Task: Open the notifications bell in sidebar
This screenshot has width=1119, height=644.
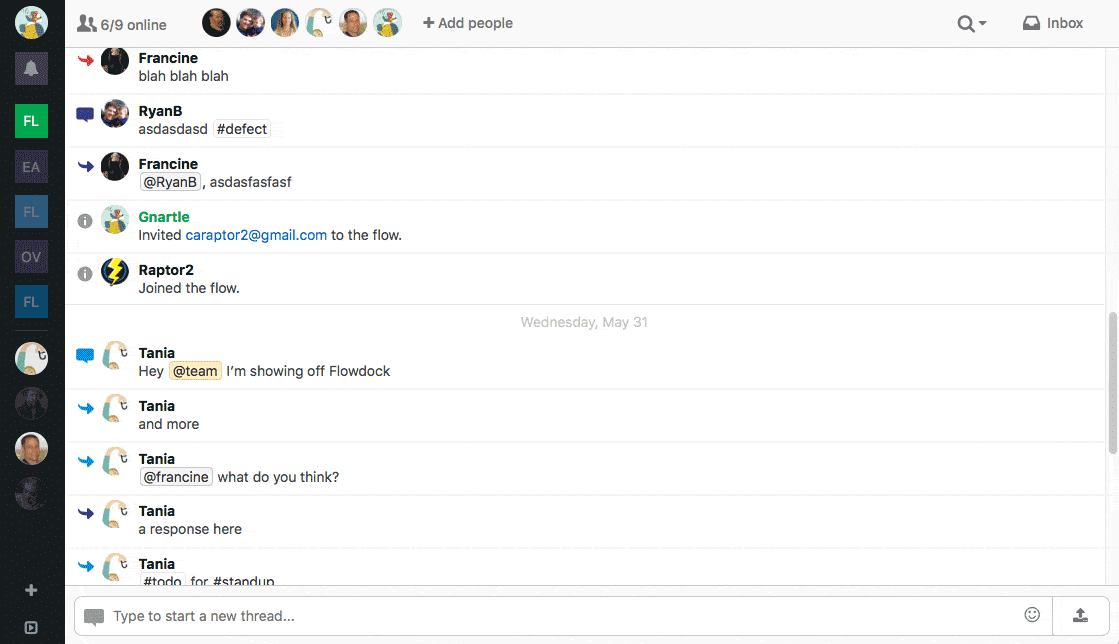Action: 31,69
